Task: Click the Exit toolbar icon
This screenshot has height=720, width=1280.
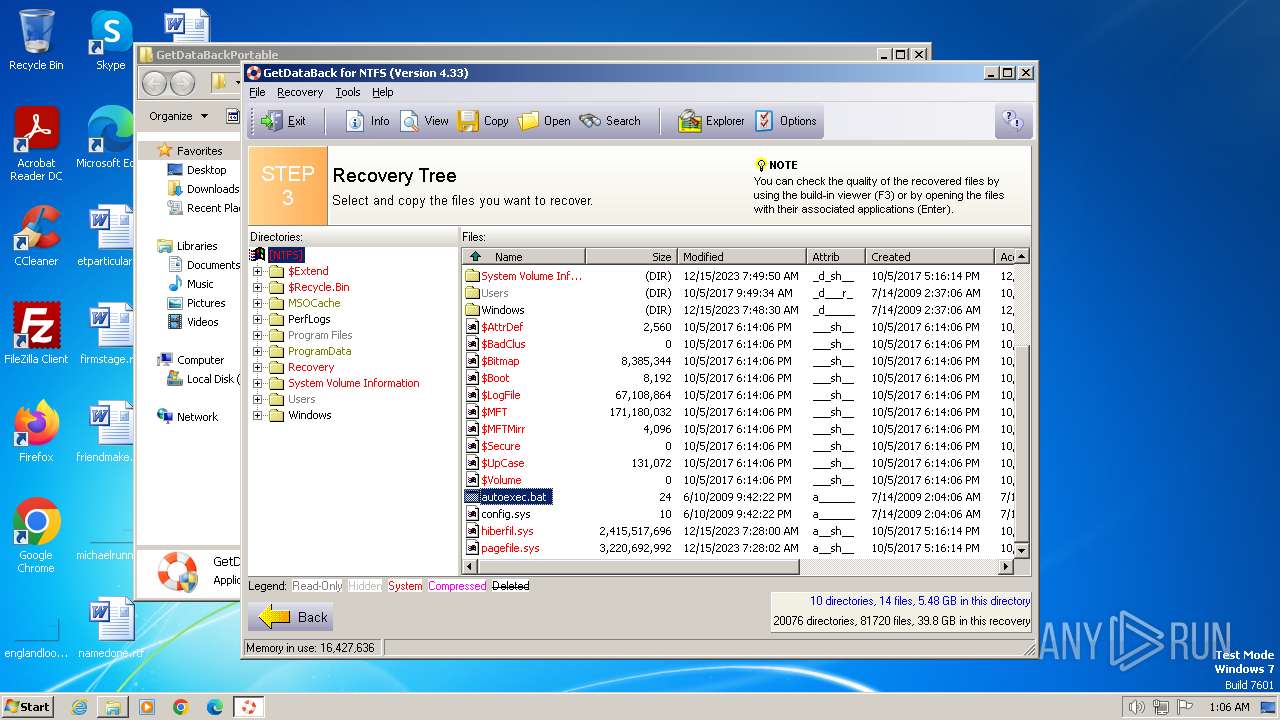Action: tap(283, 121)
